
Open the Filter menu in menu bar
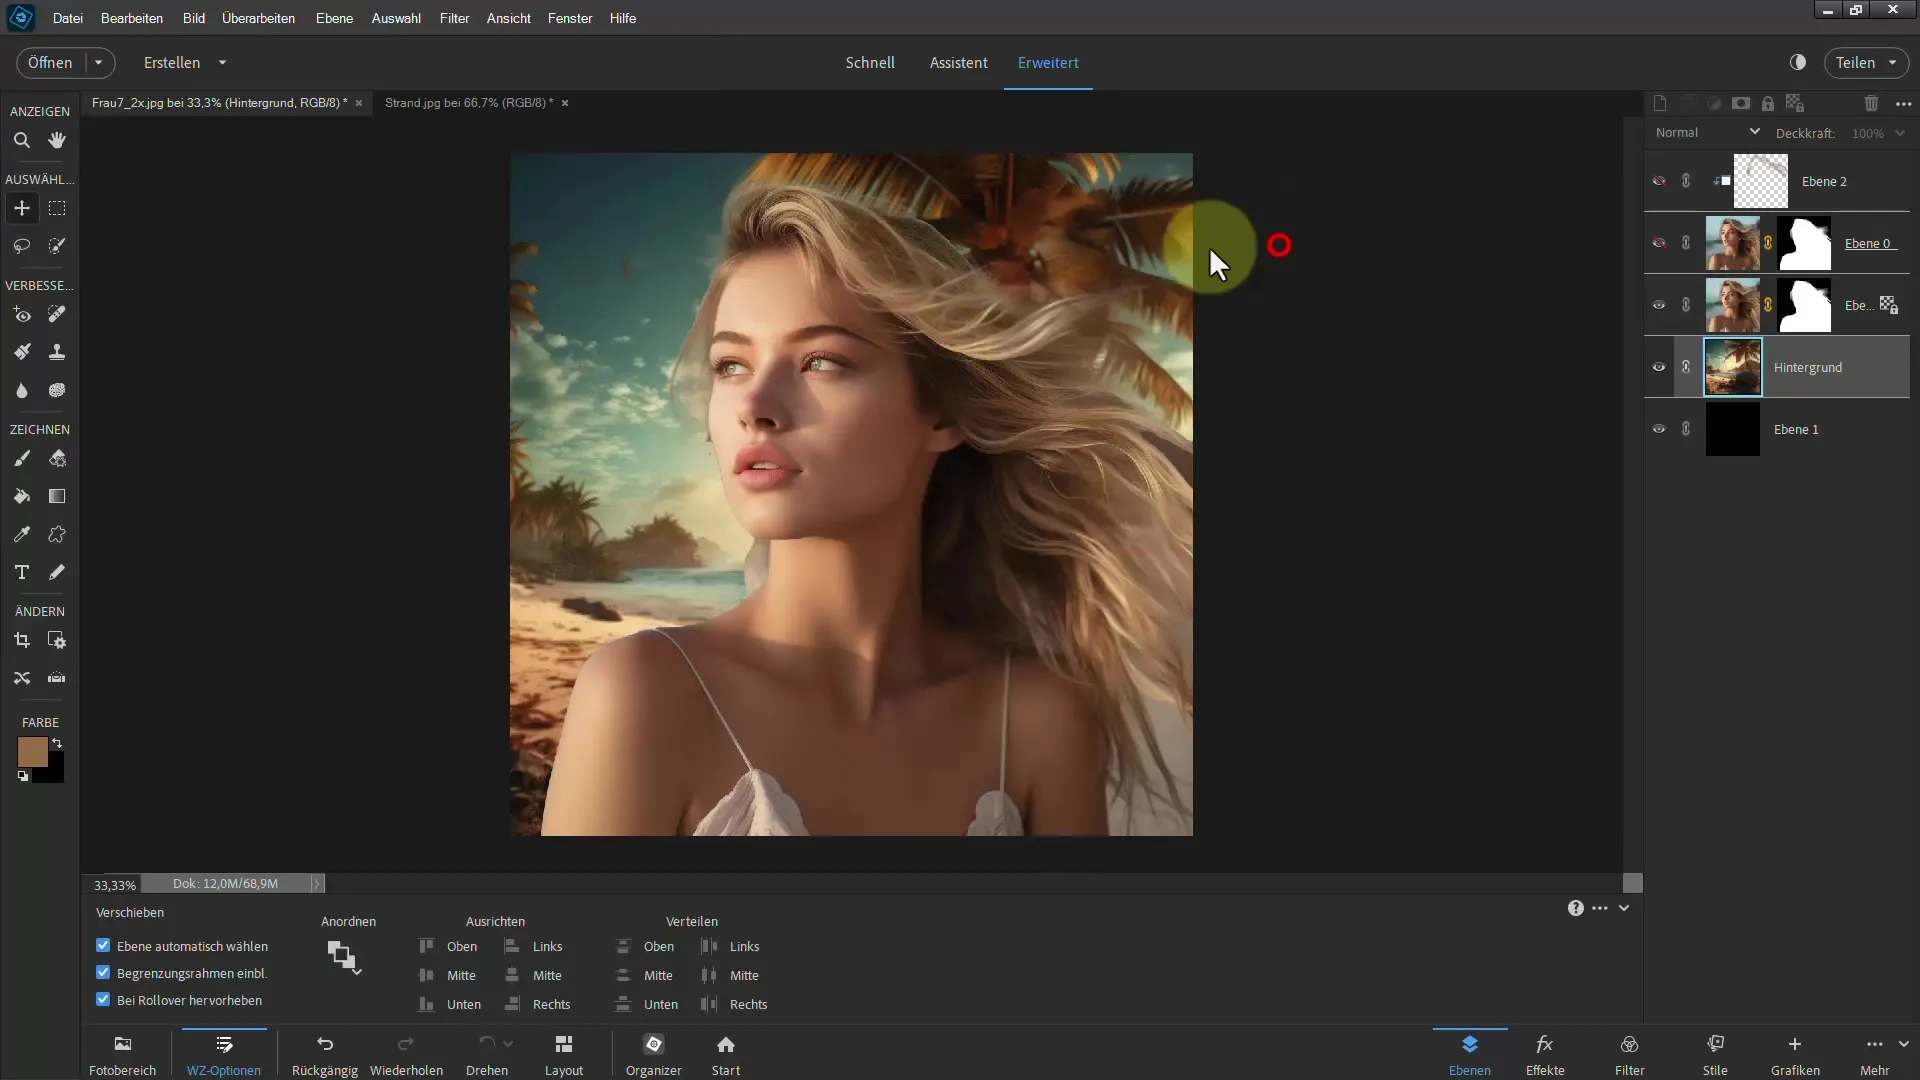point(454,18)
